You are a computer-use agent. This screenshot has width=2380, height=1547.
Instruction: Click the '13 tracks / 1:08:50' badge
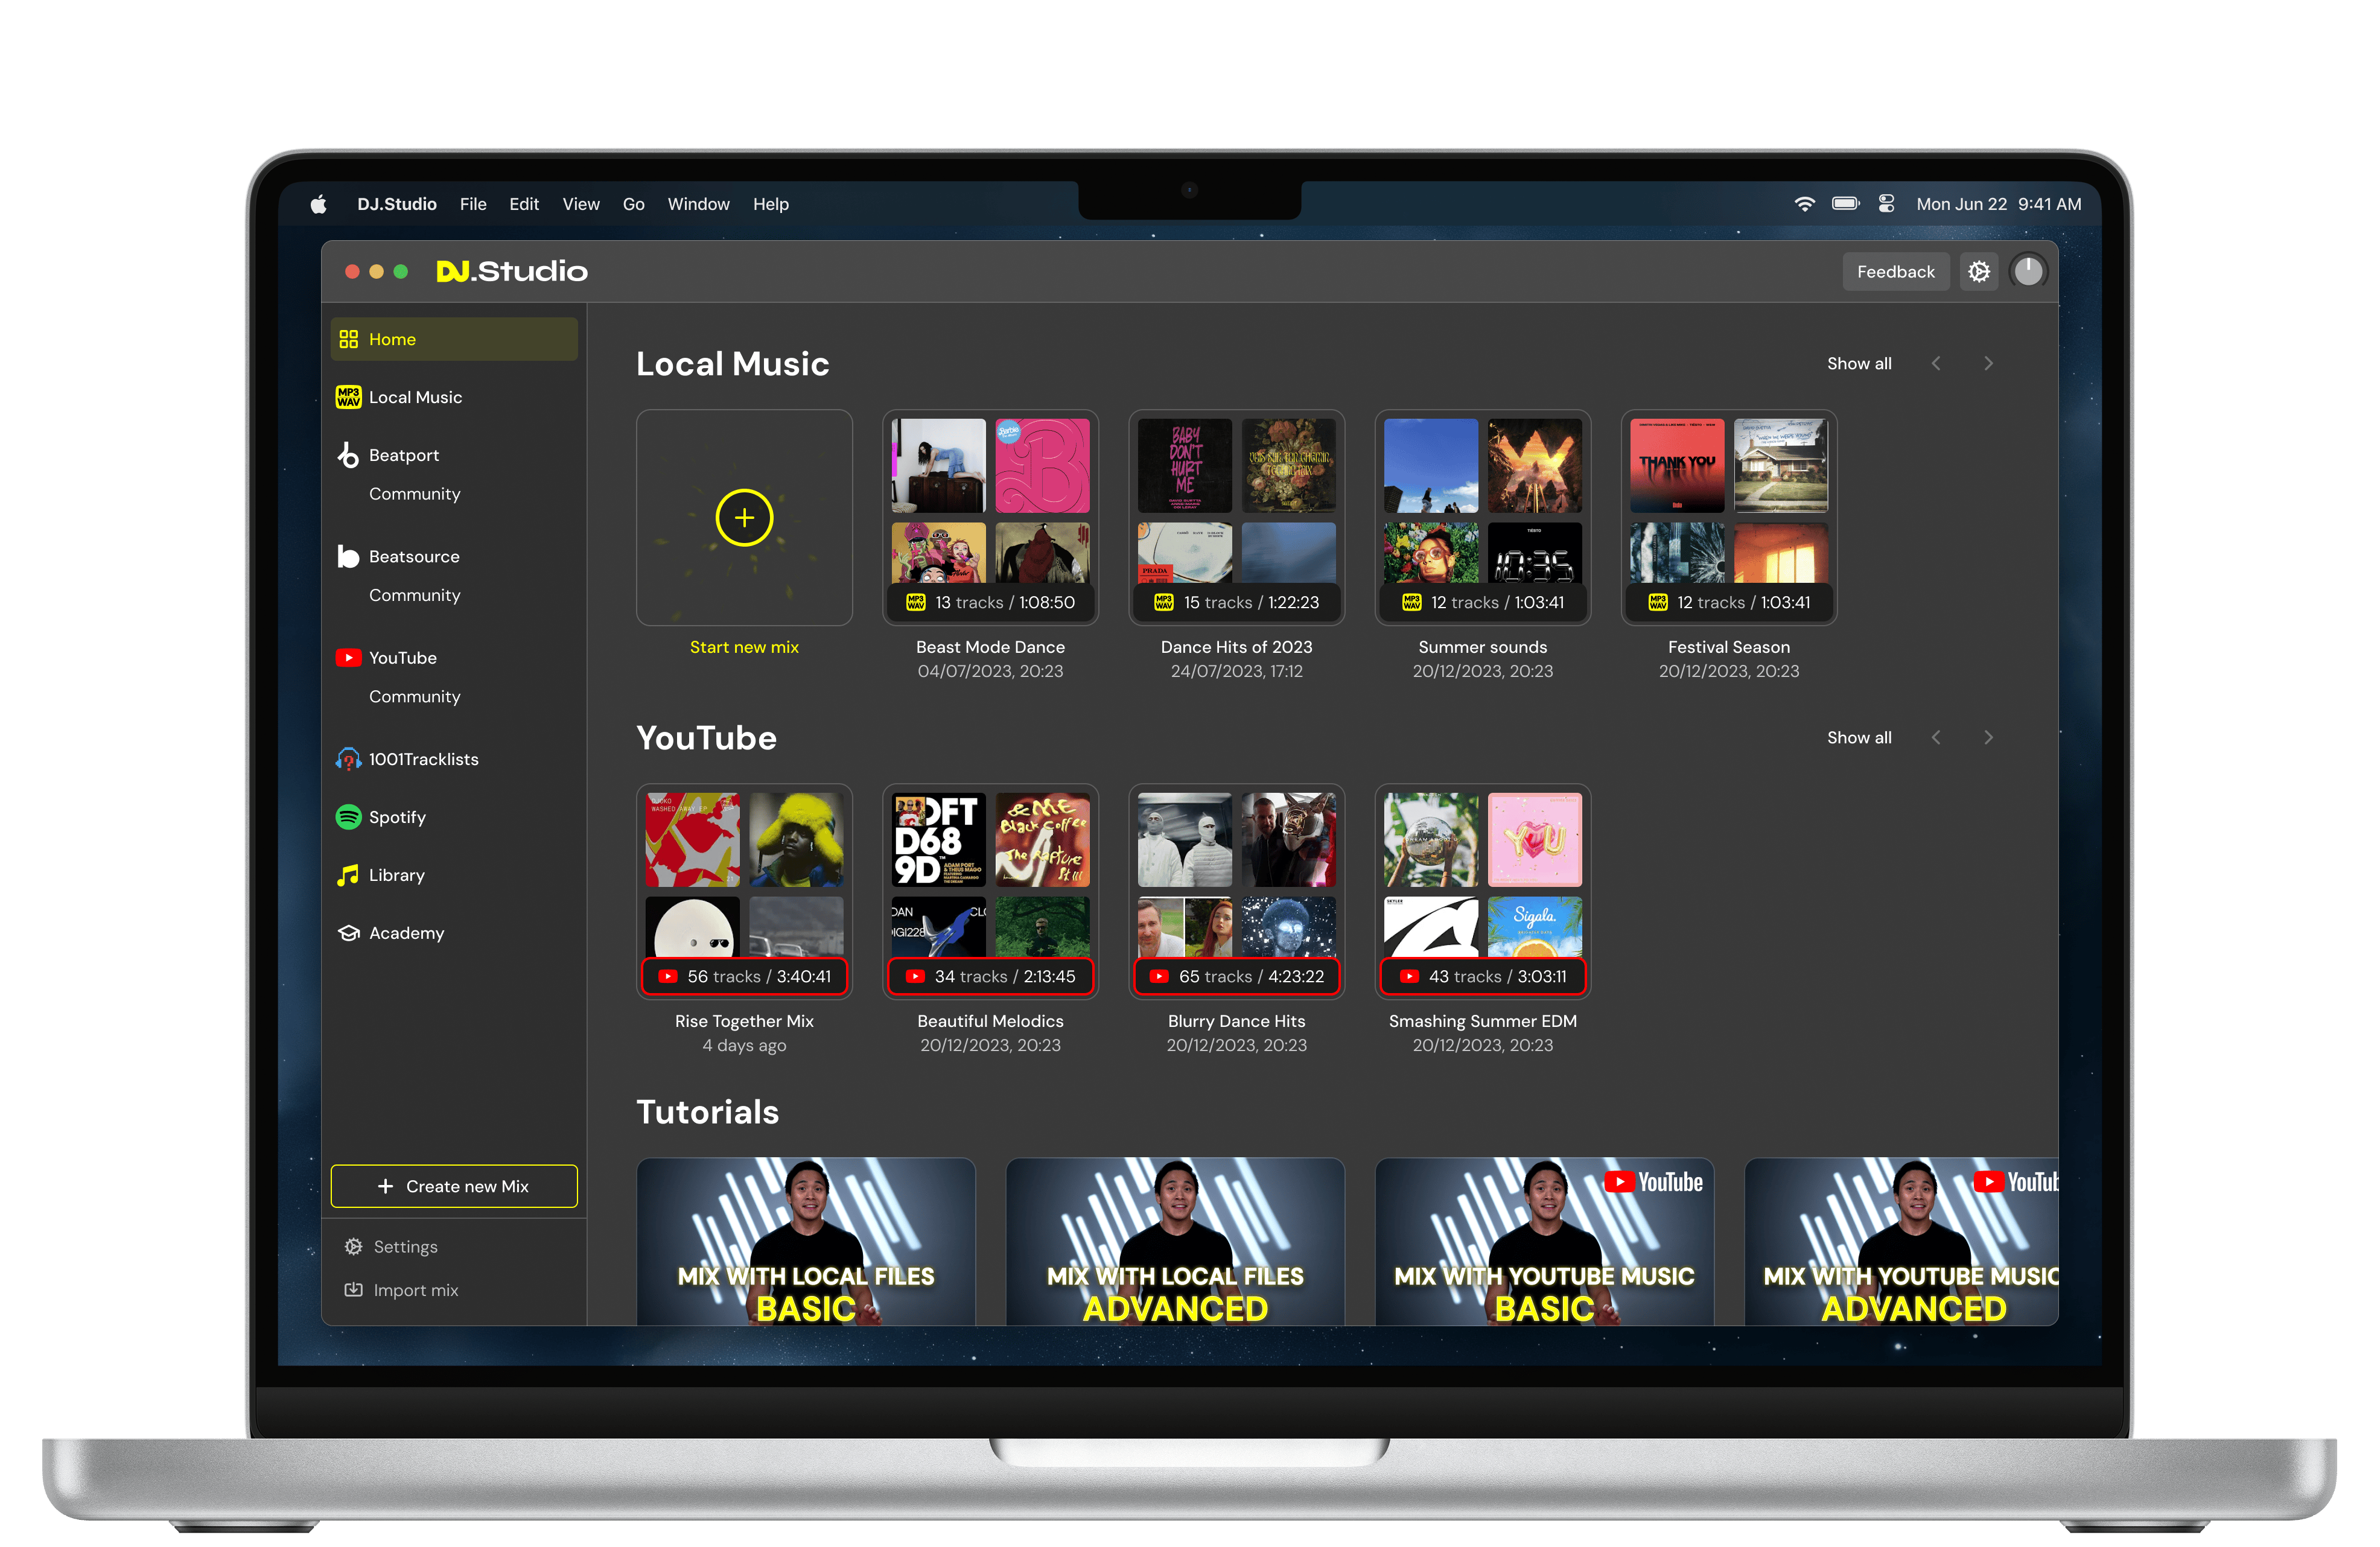(x=990, y=603)
